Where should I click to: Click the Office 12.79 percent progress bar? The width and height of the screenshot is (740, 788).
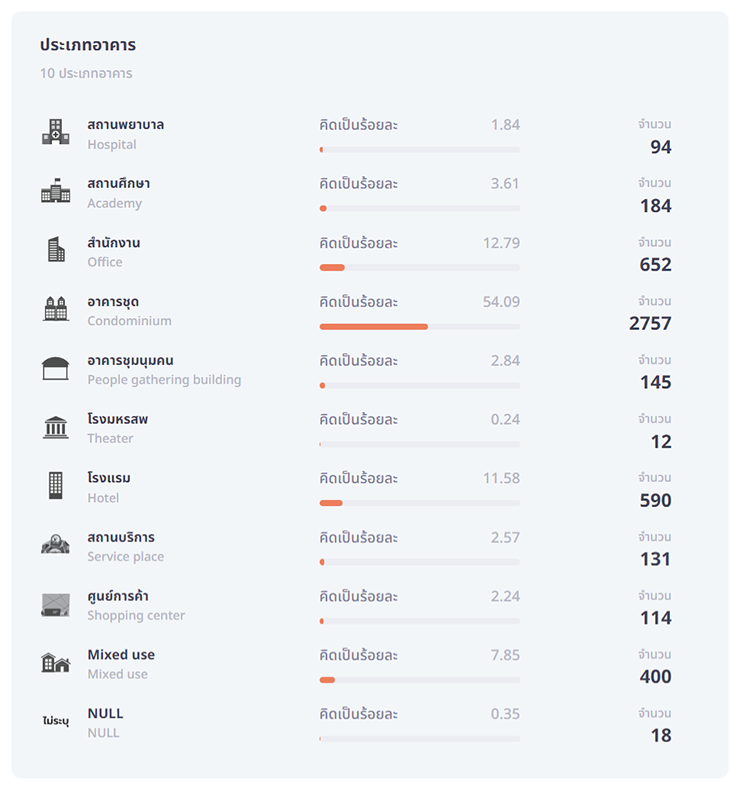[x=420, y=268]
